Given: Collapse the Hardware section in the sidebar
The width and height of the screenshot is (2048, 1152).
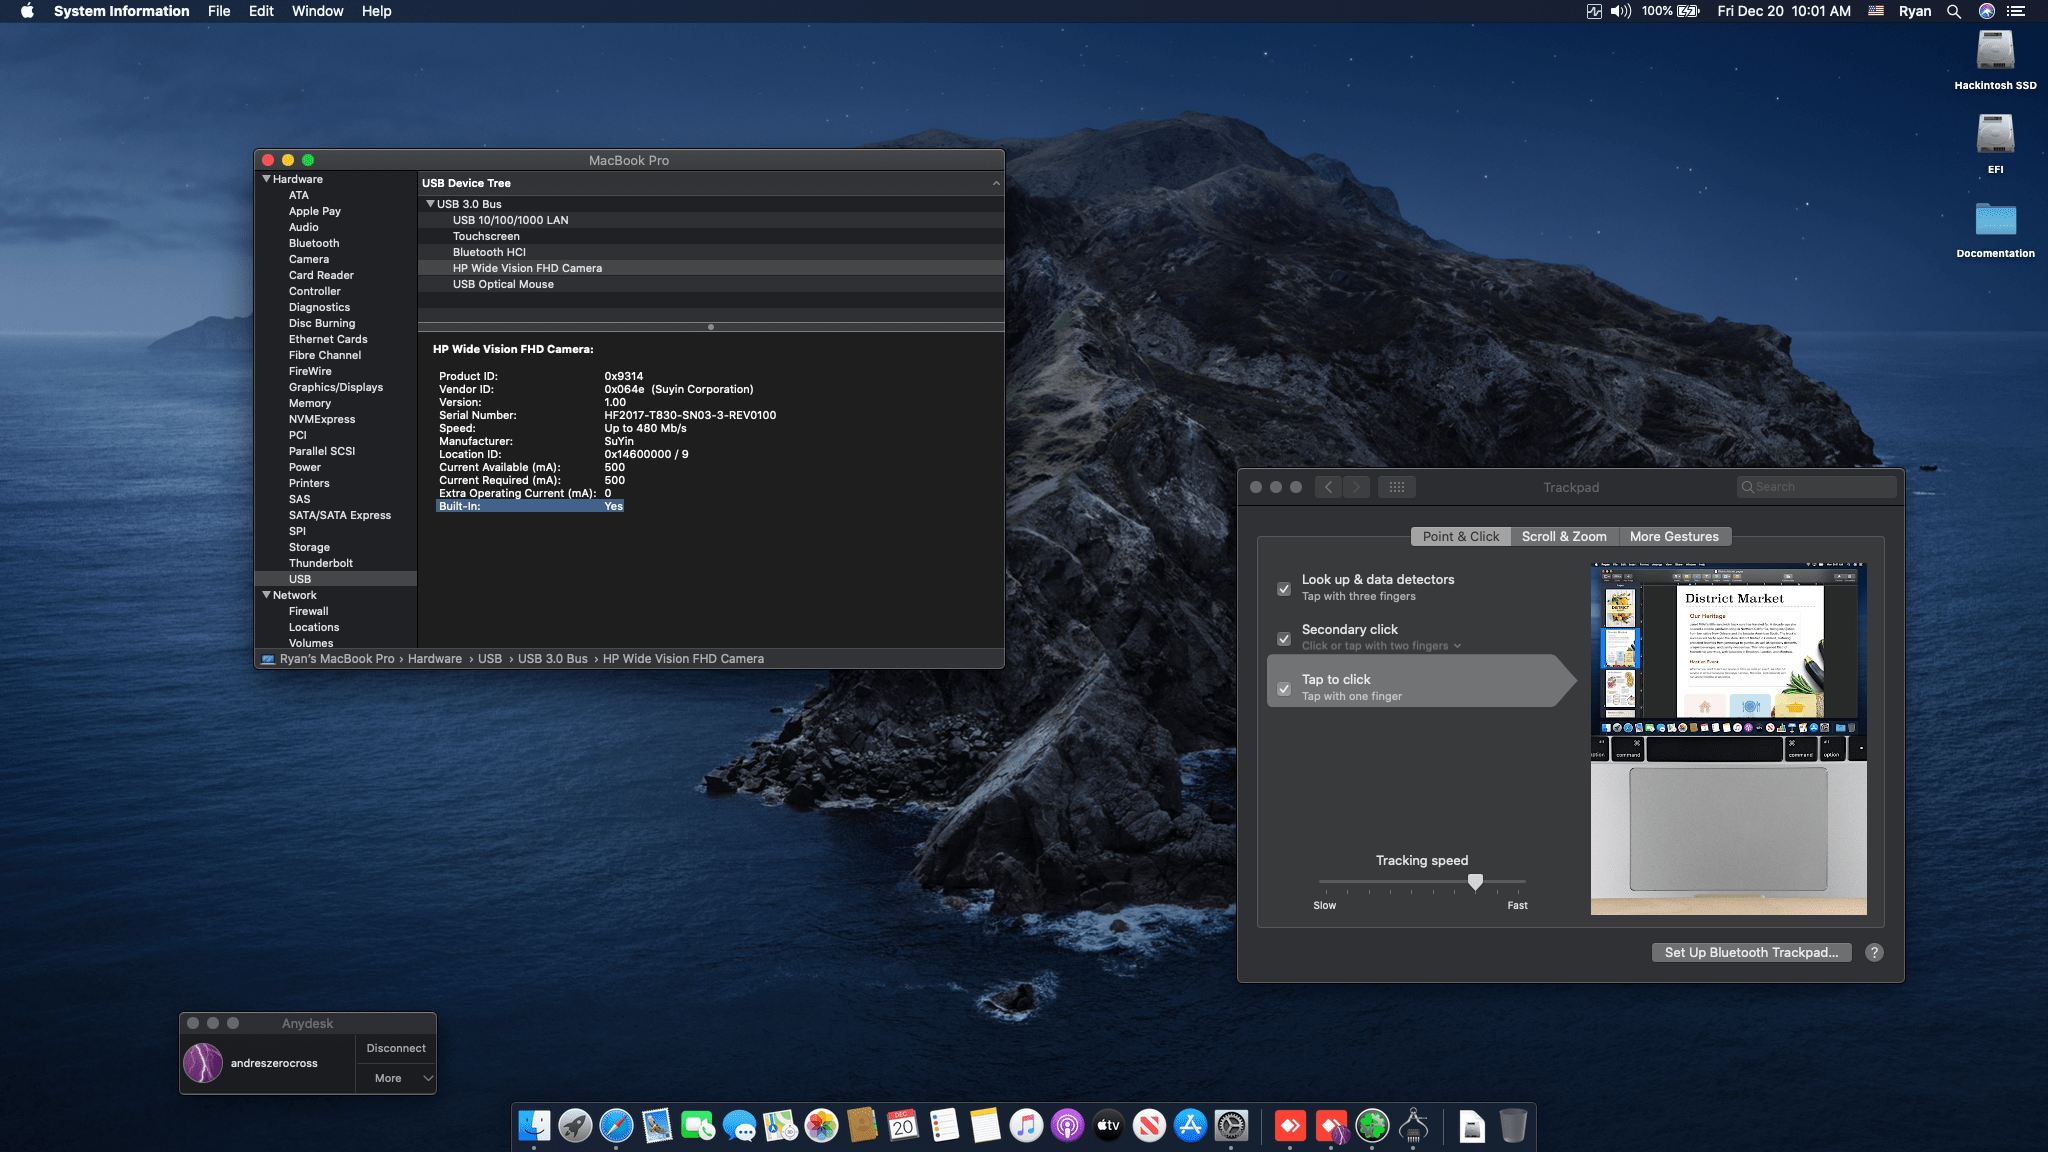Looking at the screenshot, I should click(267, 179).
